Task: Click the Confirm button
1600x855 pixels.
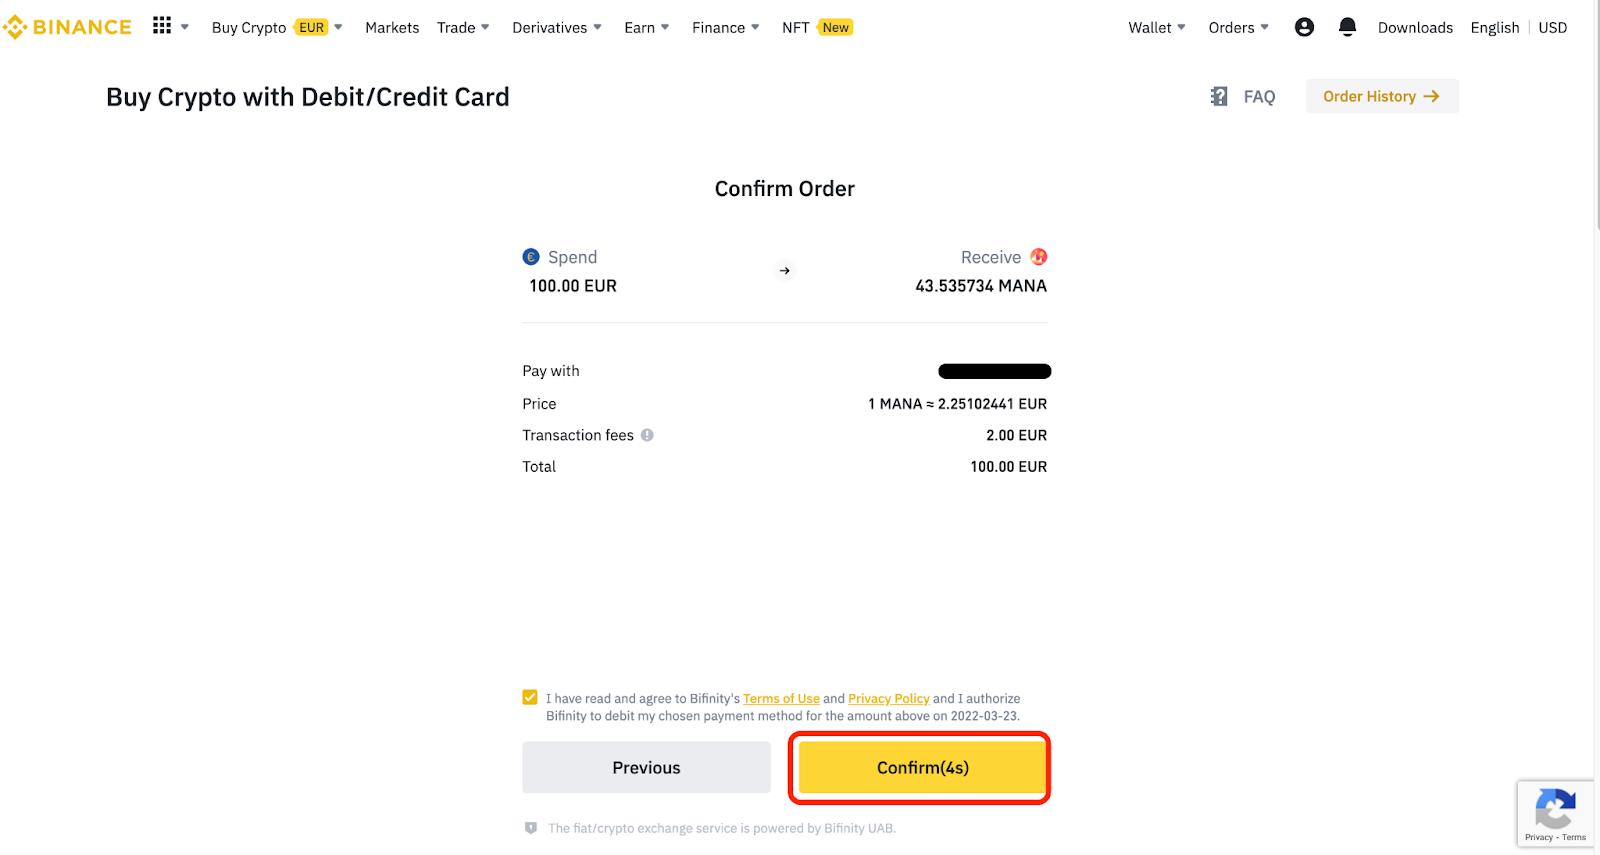Action: [920, 767]
